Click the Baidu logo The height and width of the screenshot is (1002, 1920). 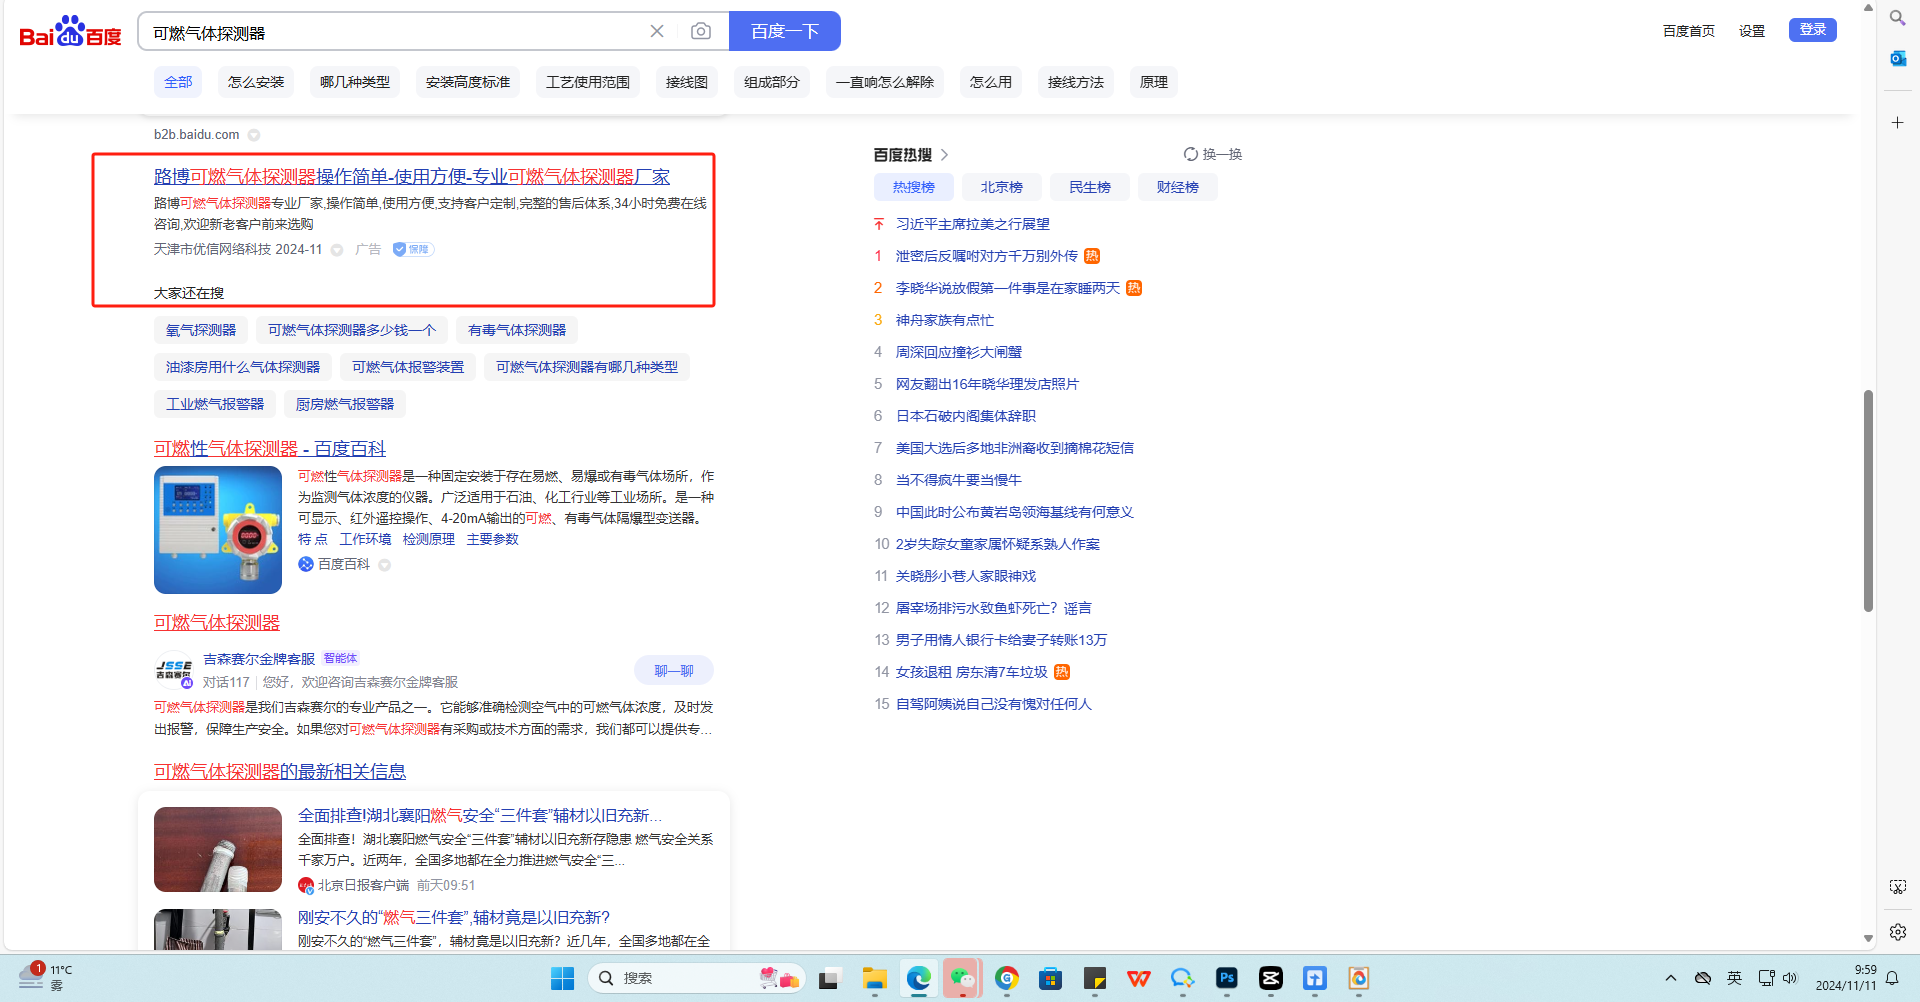tap(70, 32)
